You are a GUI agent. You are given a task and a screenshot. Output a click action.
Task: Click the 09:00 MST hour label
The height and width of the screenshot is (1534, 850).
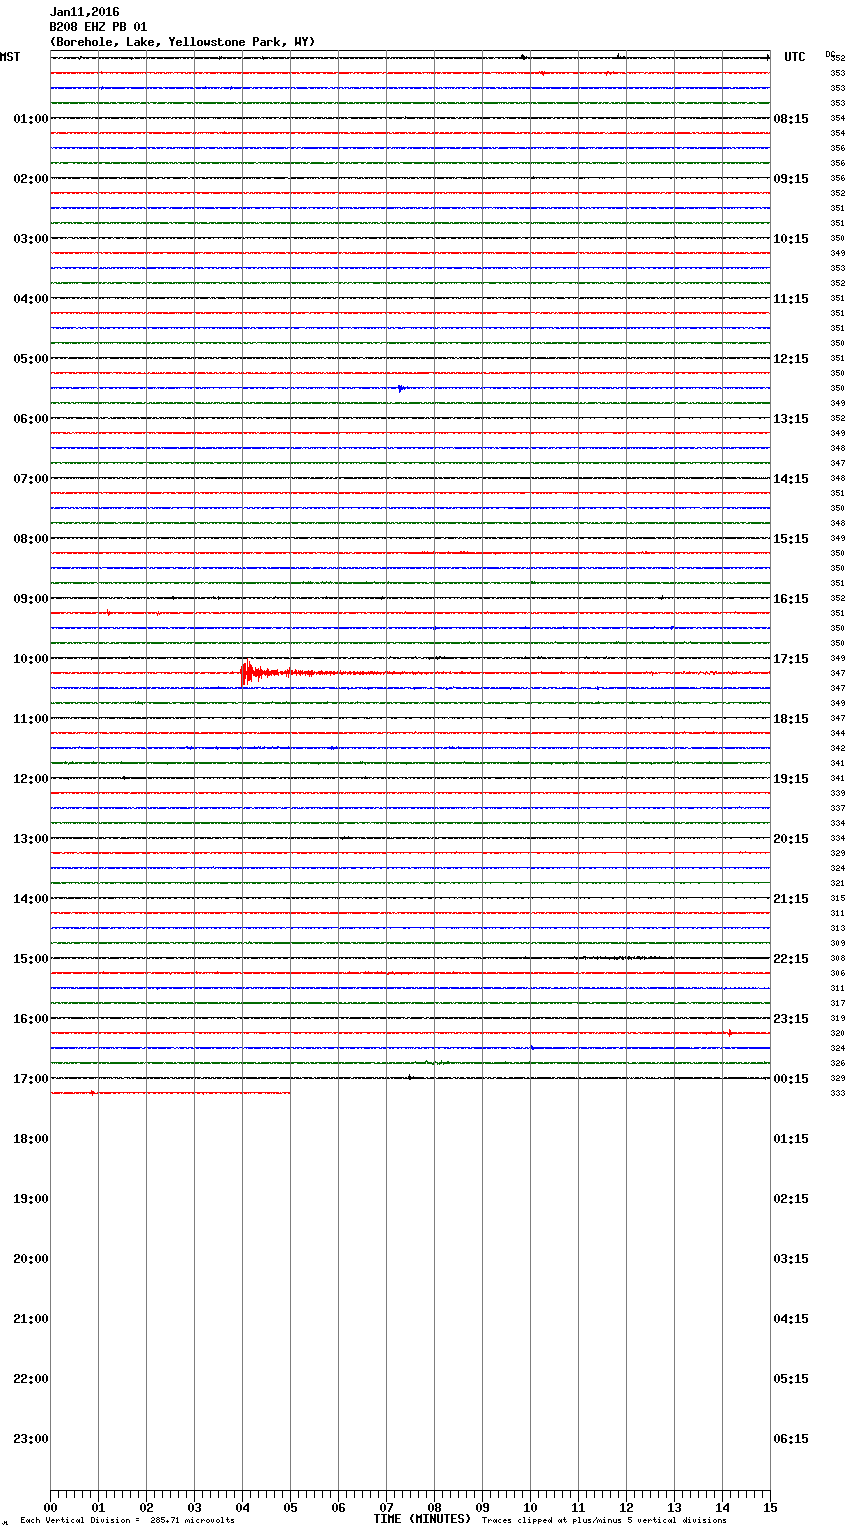pyautogui.click(x=31, y=599)
